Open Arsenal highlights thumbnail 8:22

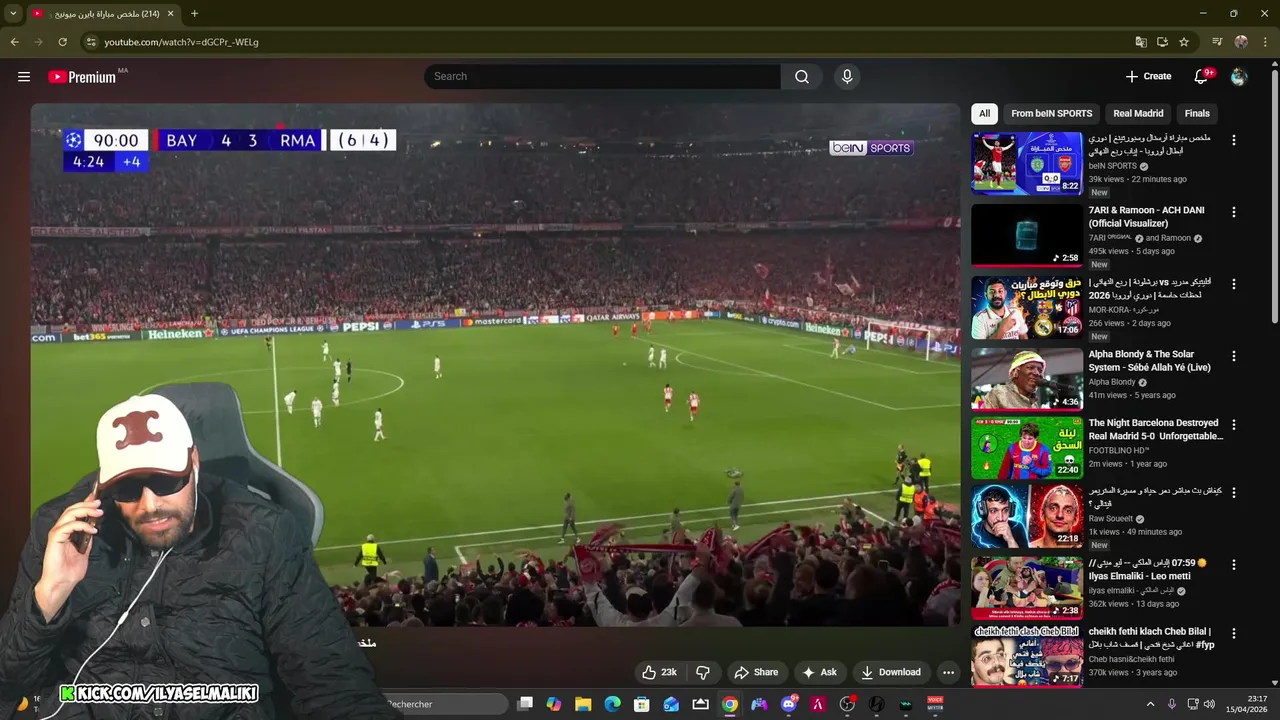[x=1027, y=163]
